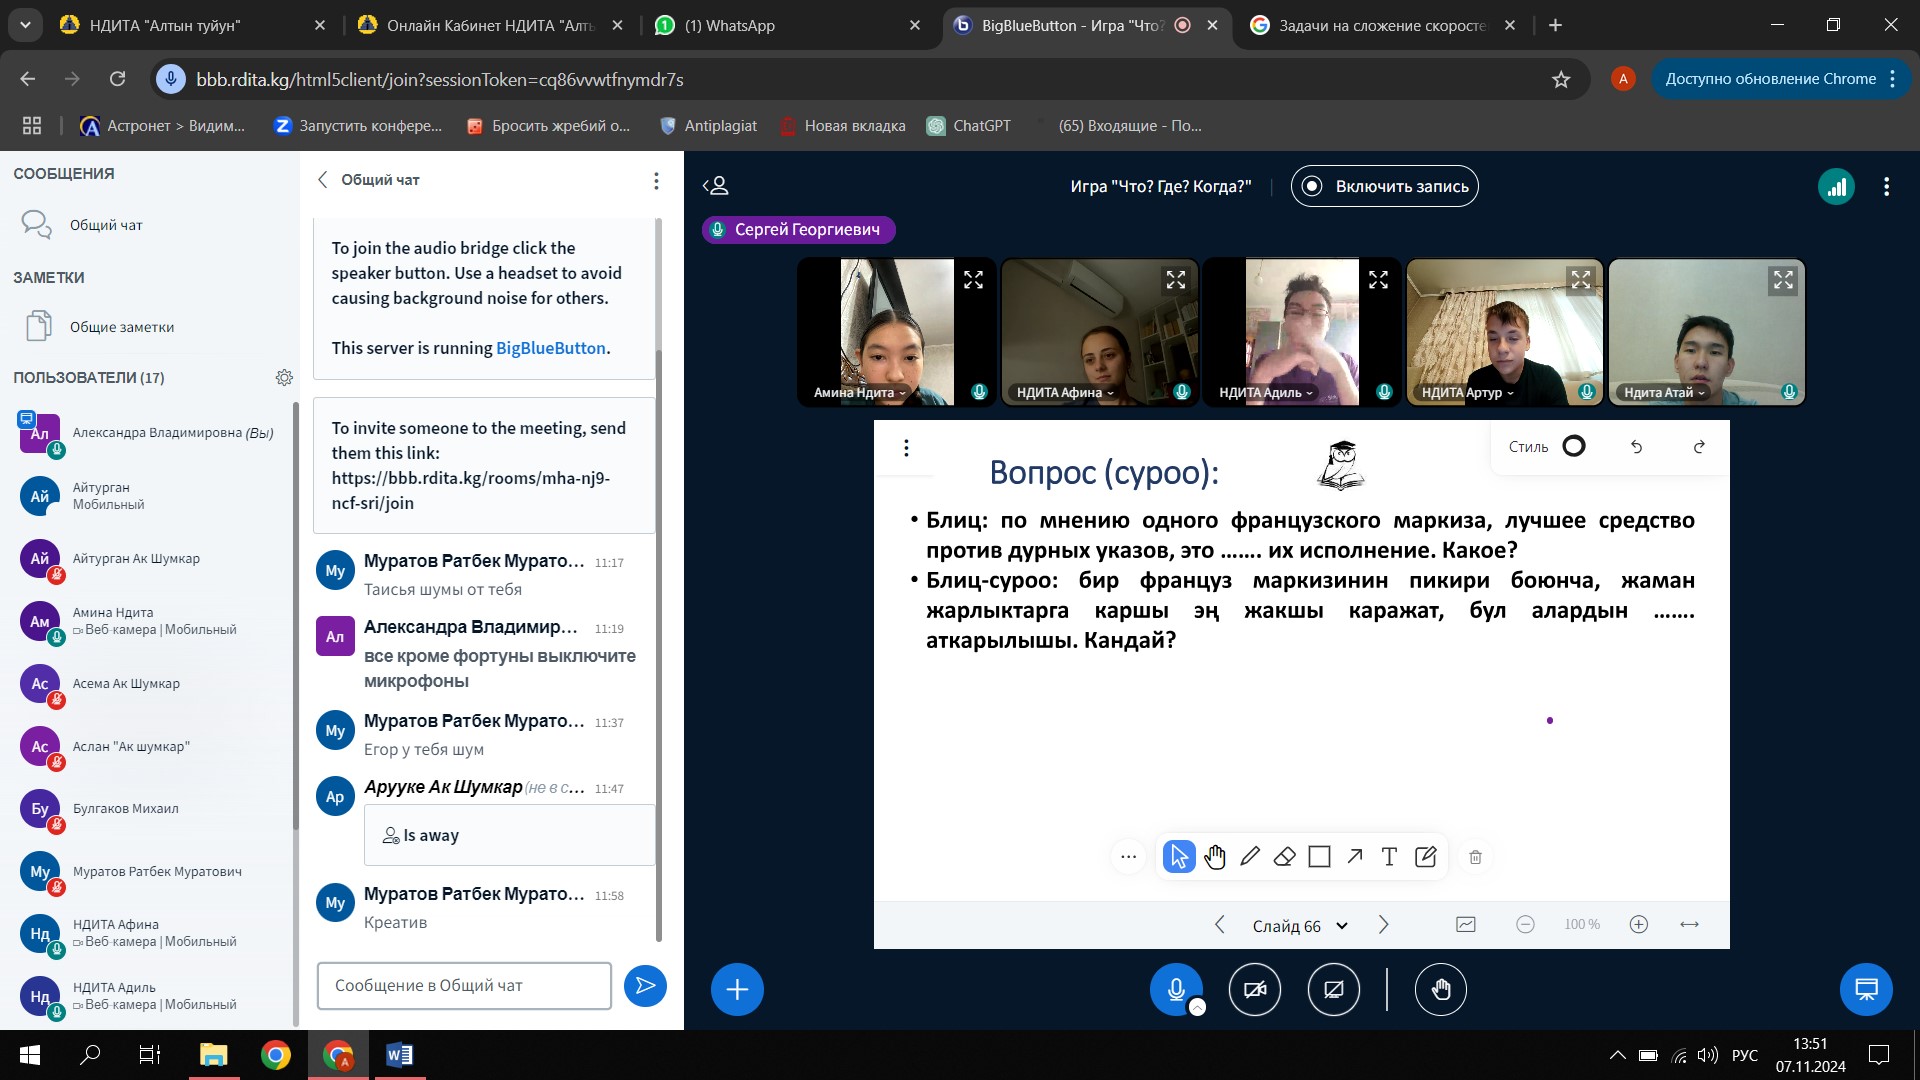Image resolution: width=1920 pixels, height=1080 pixels.
Task: Toggle webcam sharing button
Action: tap(1254, 989)
